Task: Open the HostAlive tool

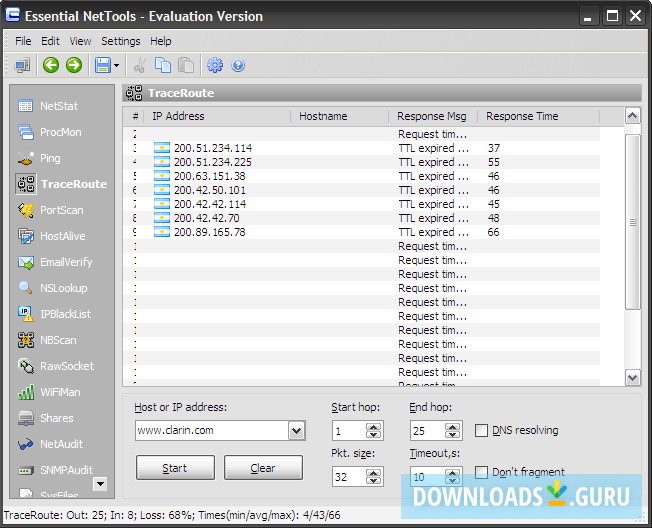Action: tap(52, 236)
